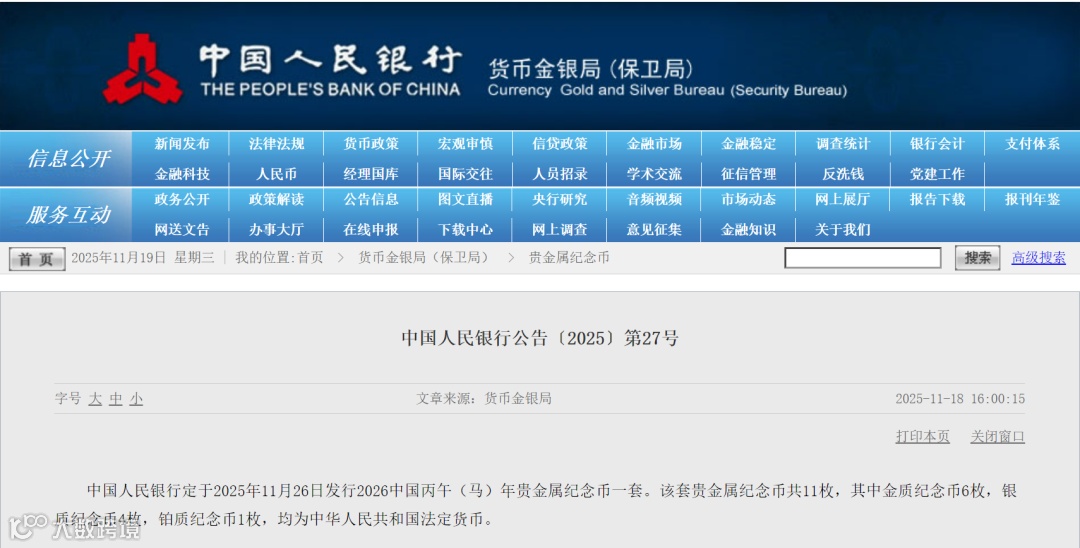The image size is (1080, 548).
Task: Click article source 文章来源：货币金银局
Action: [484, 399]
